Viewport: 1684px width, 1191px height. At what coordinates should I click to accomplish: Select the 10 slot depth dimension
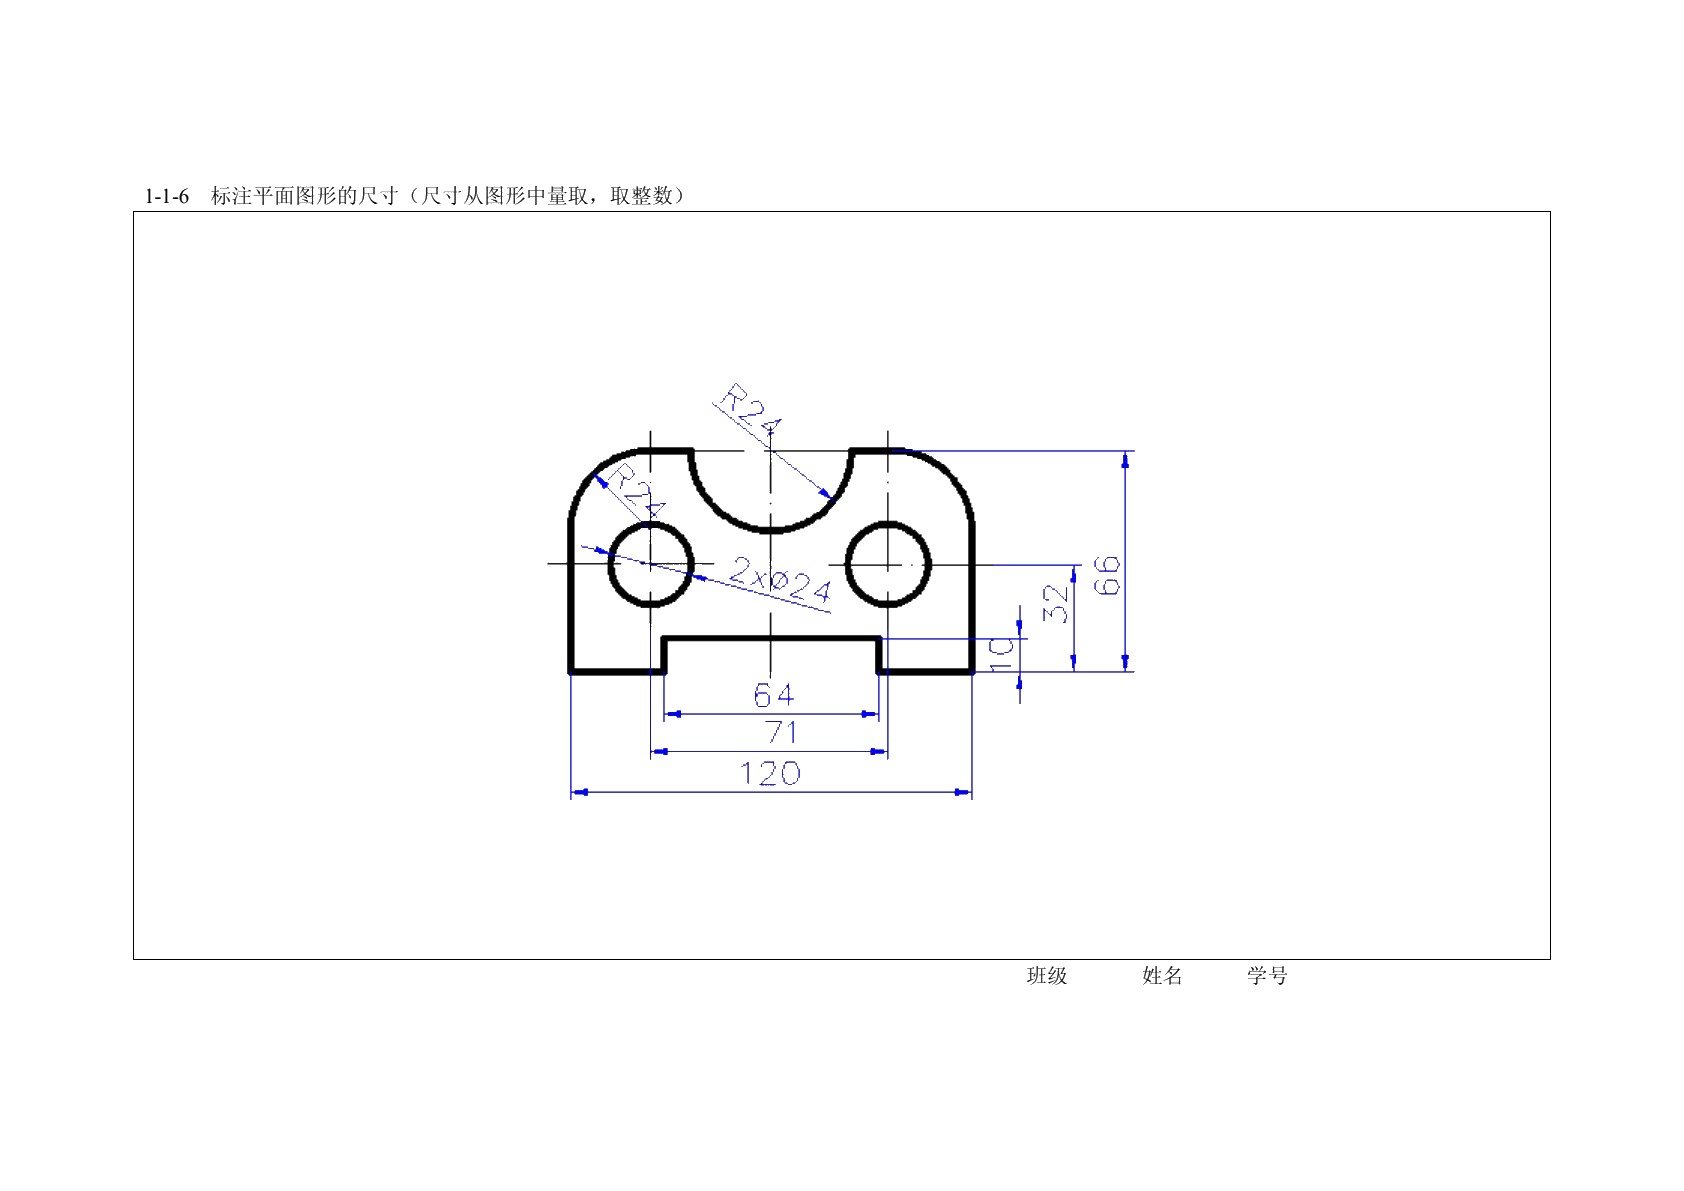tap(1001, 654)
